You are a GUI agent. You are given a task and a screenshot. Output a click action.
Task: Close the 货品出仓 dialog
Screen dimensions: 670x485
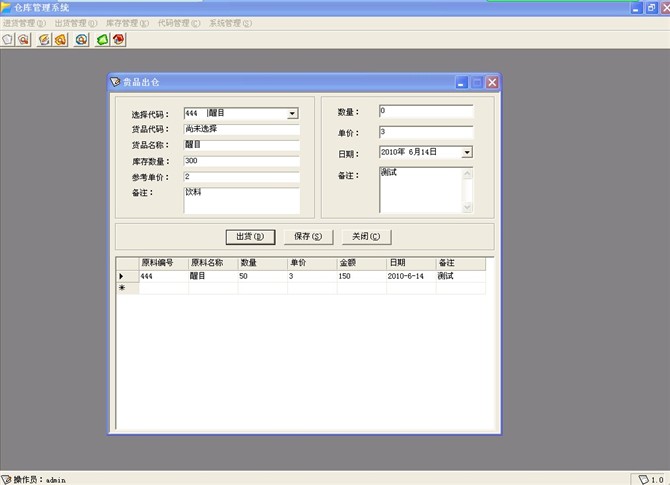point(492,82)
